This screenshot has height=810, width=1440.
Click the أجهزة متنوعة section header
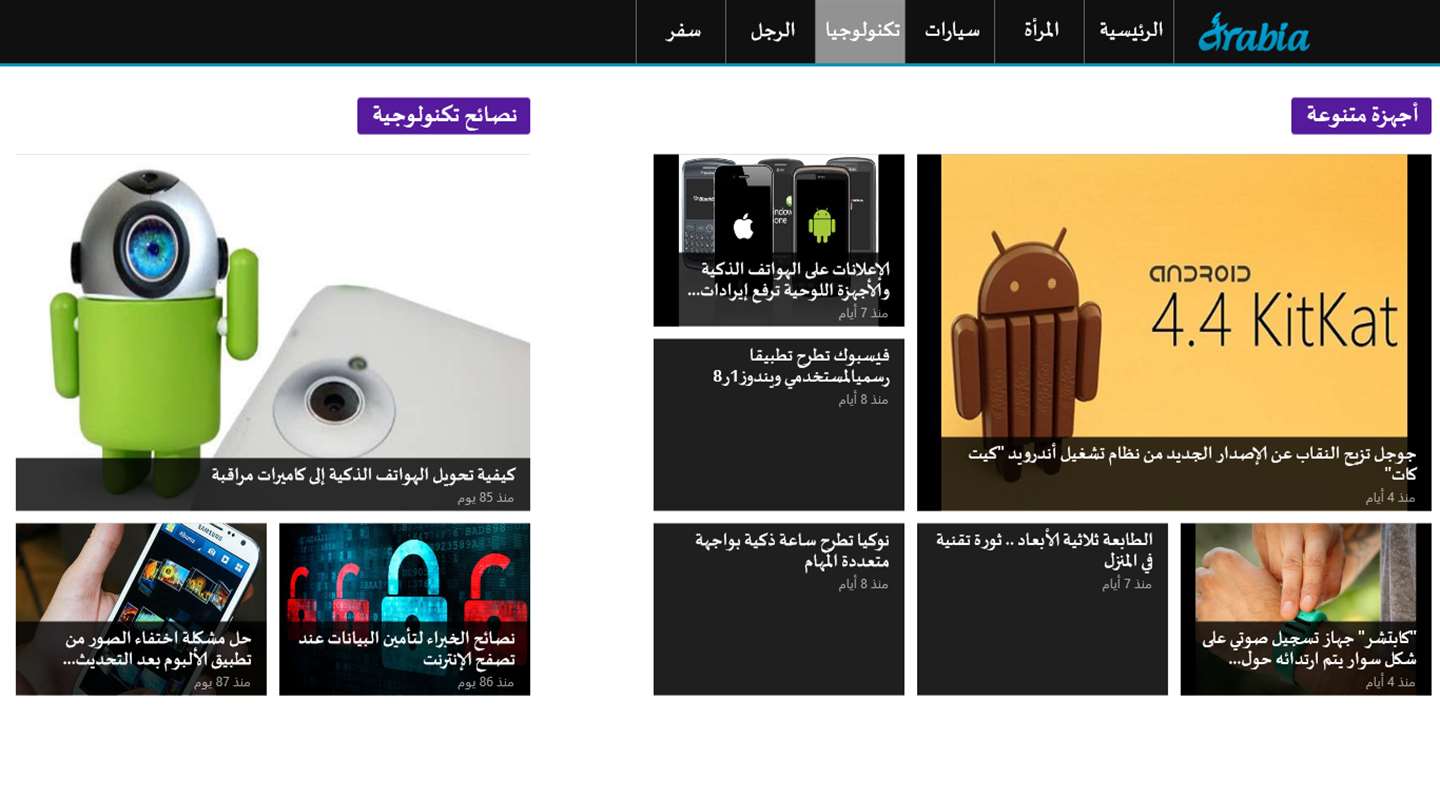point(1361,116)
